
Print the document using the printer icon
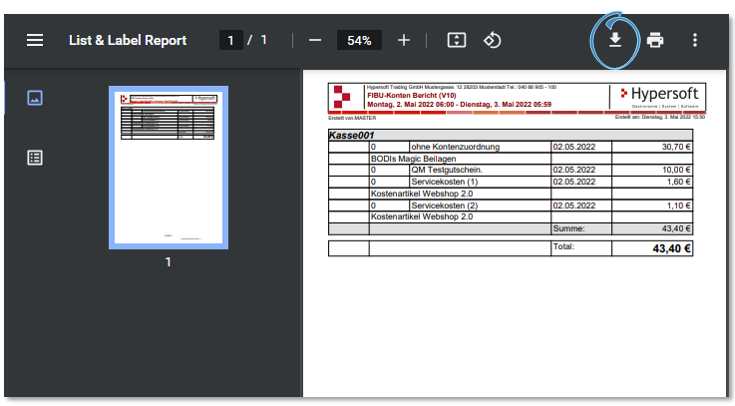pyautogui.click(x=655, y=40)
